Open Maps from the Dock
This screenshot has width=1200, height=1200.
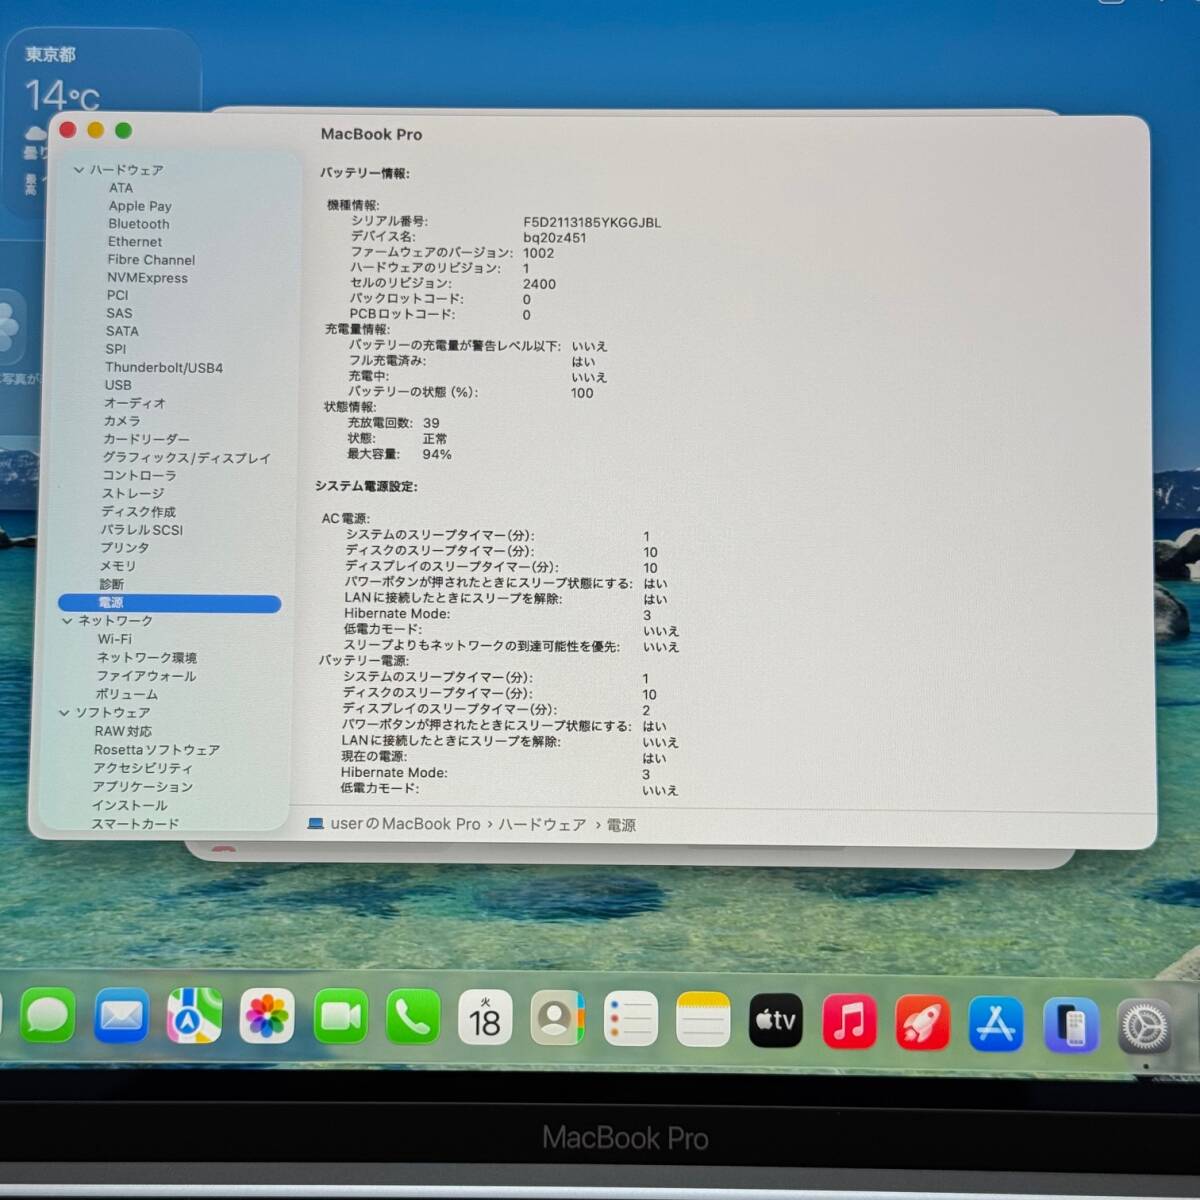pos(193,1019)
